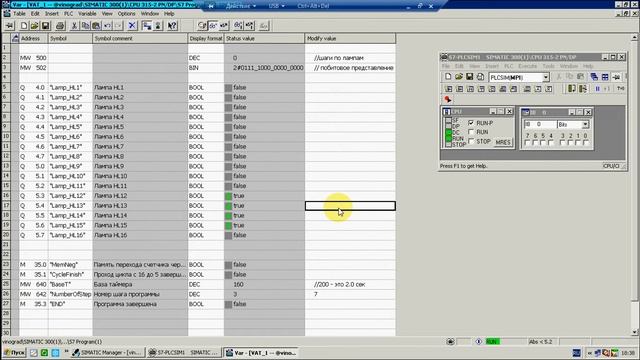Screen dimensions: 640x360
Task: Click the blue X delete icon in toolbar
Action: (132, 26)
